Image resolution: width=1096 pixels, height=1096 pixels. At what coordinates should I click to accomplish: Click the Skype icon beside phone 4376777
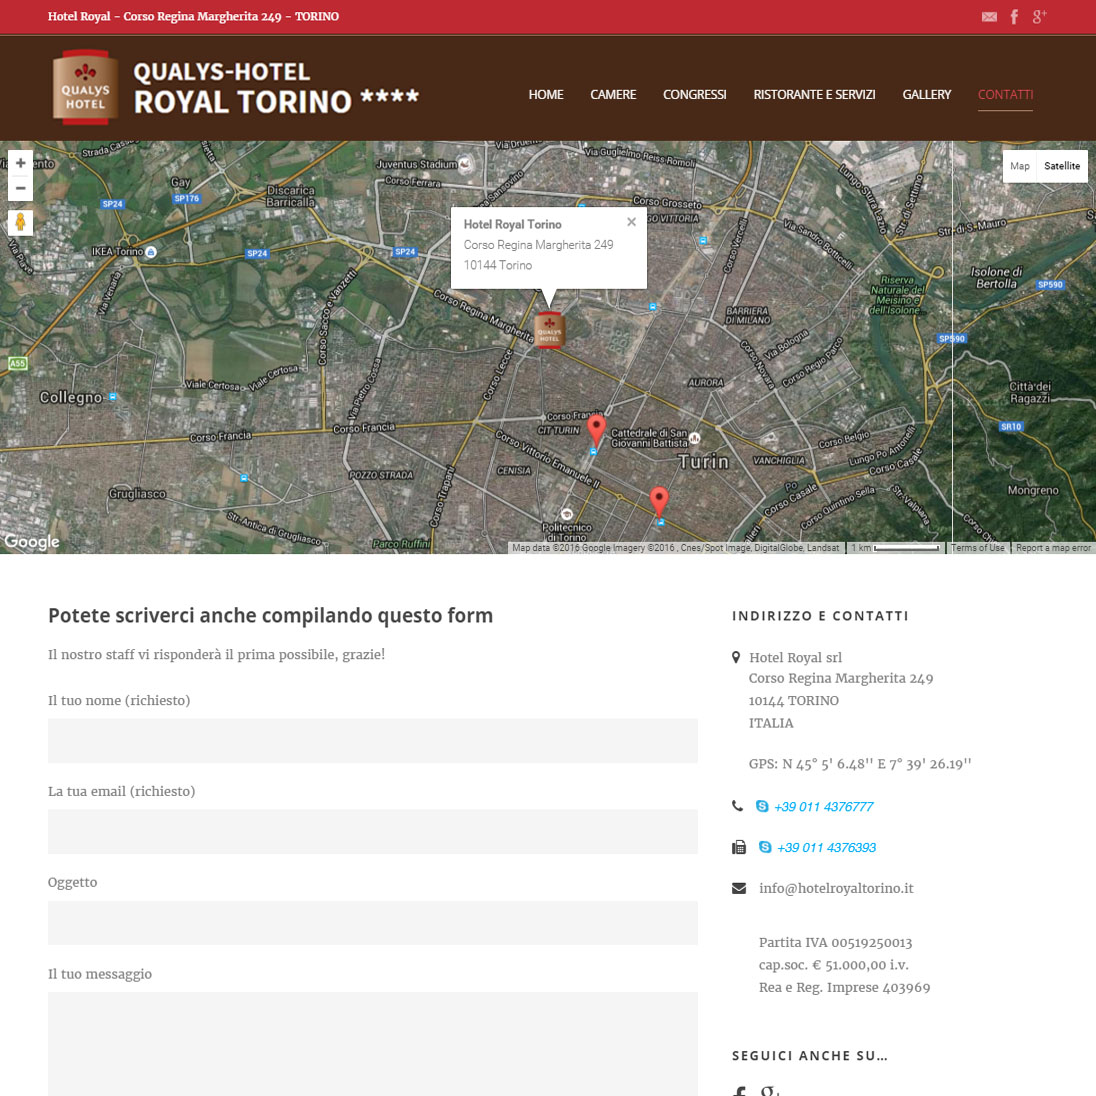[762, 807]
